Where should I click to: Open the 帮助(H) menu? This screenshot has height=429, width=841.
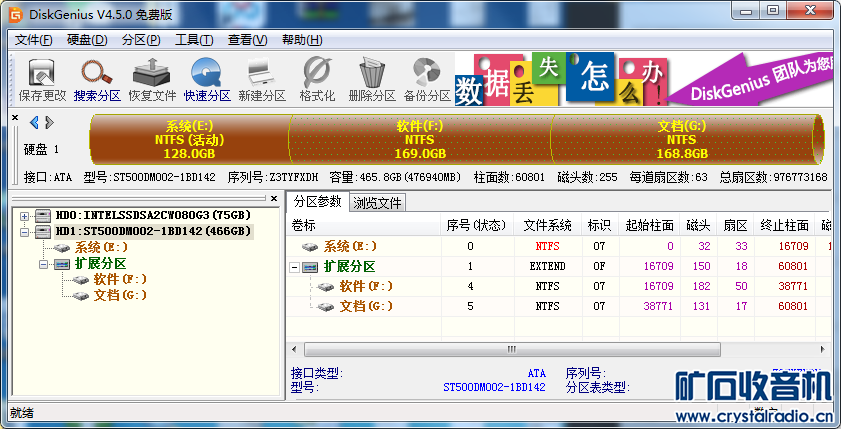(302, 40)
